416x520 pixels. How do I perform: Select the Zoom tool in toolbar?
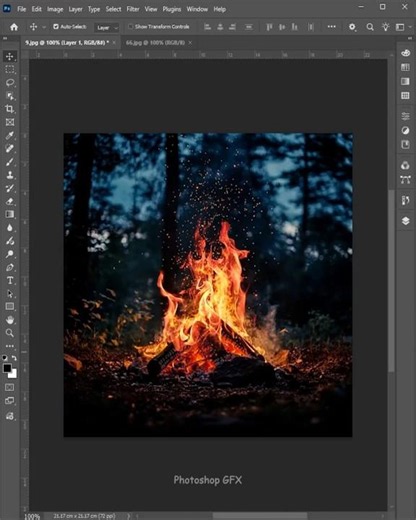tap(10, 333)
